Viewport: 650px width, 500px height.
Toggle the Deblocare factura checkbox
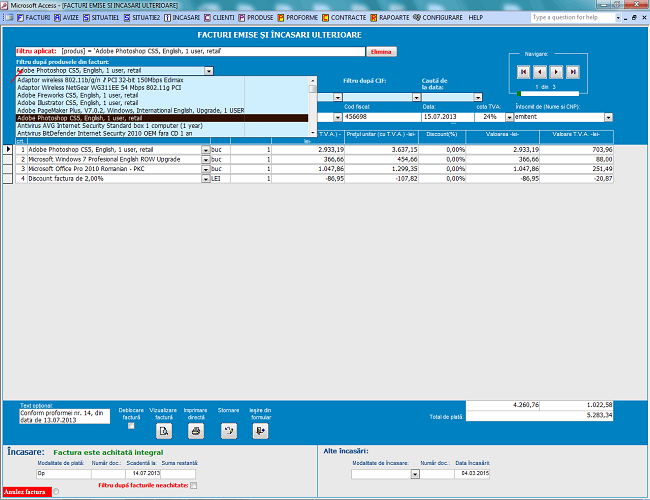click(131, 426)
